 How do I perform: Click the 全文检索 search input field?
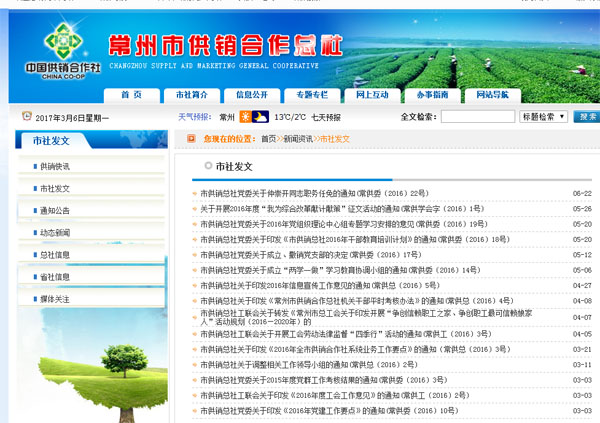coord(477,117)
